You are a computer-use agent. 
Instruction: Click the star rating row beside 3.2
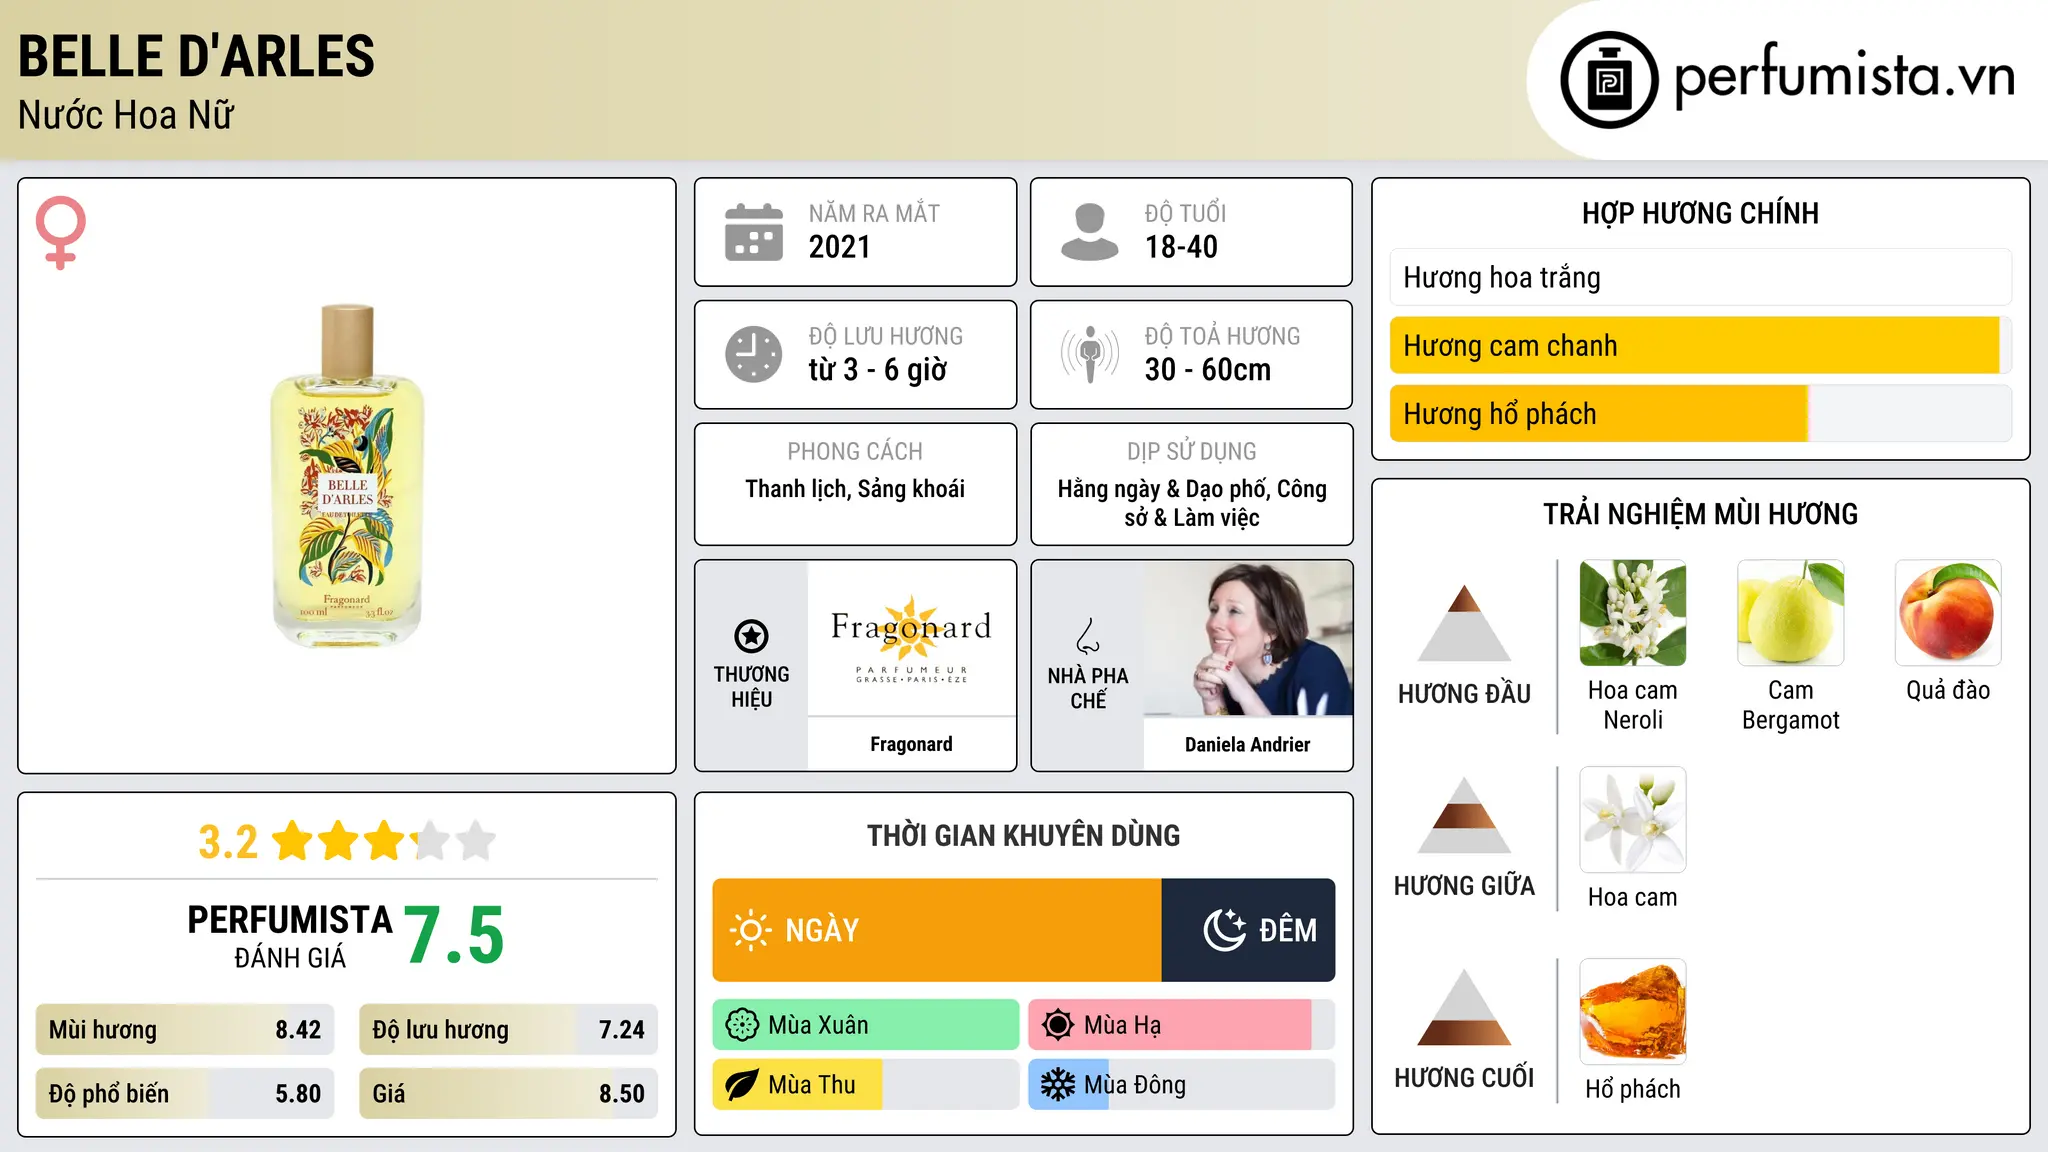point(384,841)
